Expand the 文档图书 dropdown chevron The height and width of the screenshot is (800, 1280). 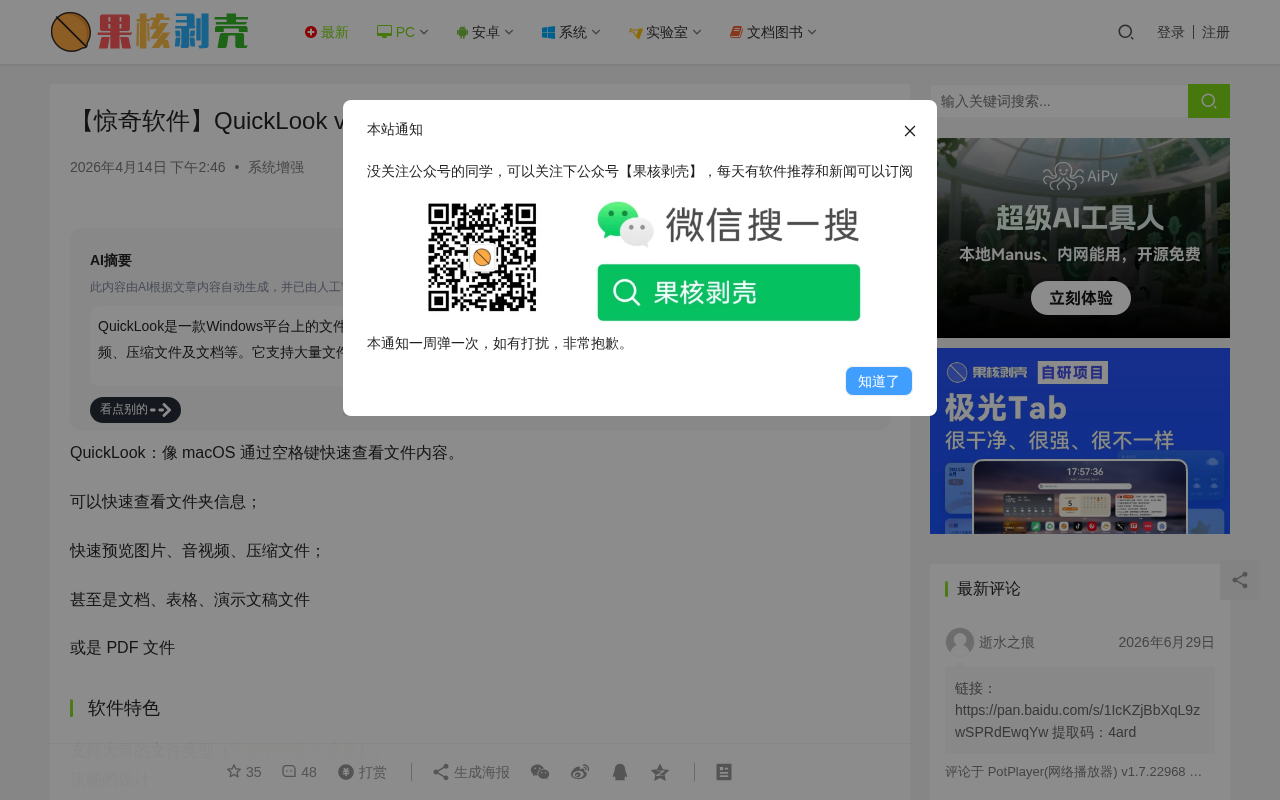pos(812,32)
